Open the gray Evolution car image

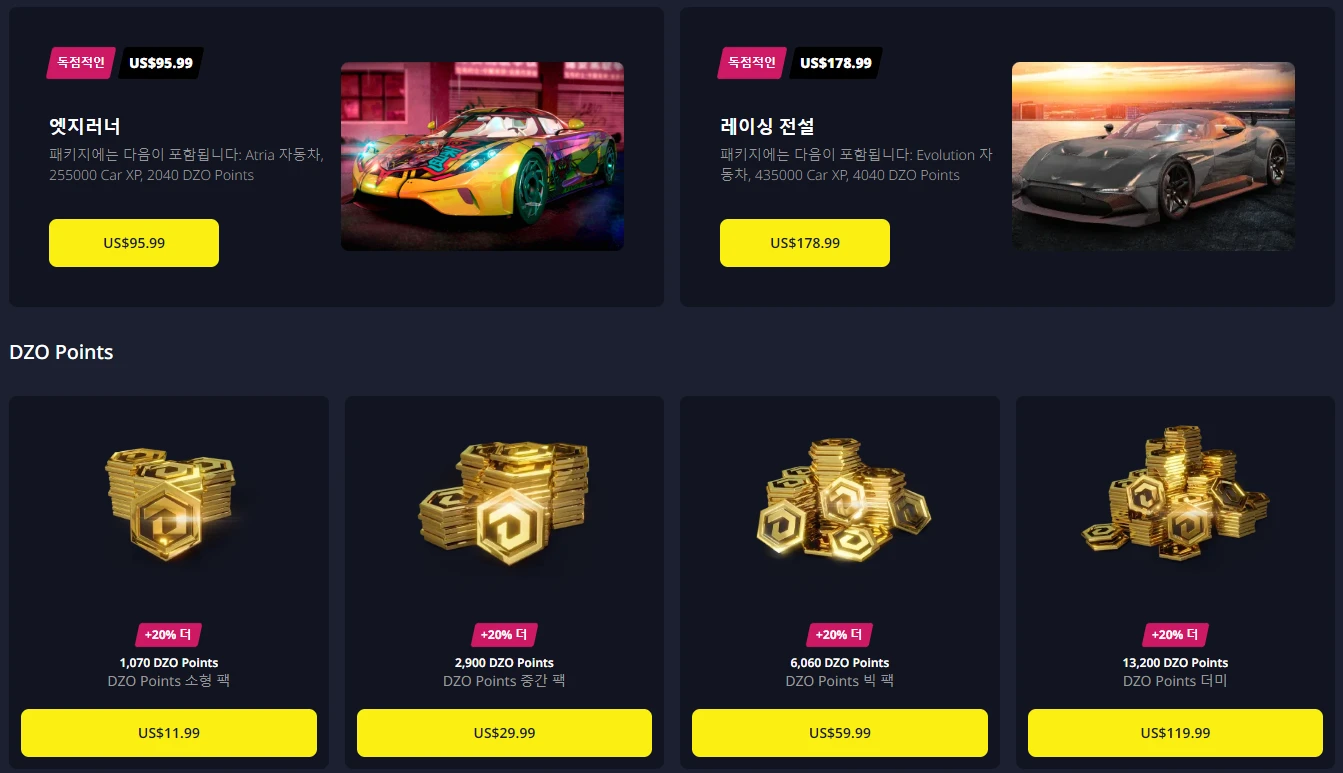tap(1153, 156)
